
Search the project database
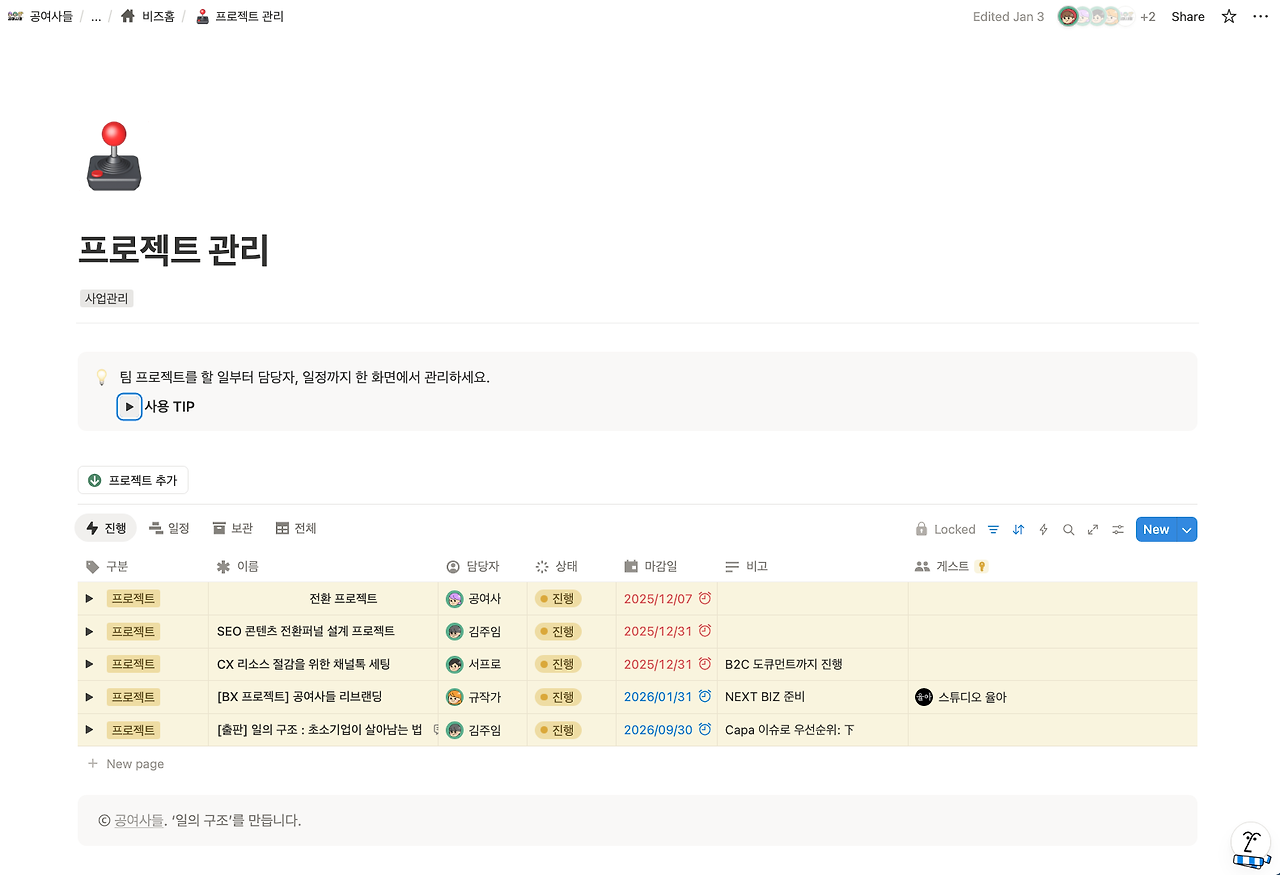(1068, 530)
